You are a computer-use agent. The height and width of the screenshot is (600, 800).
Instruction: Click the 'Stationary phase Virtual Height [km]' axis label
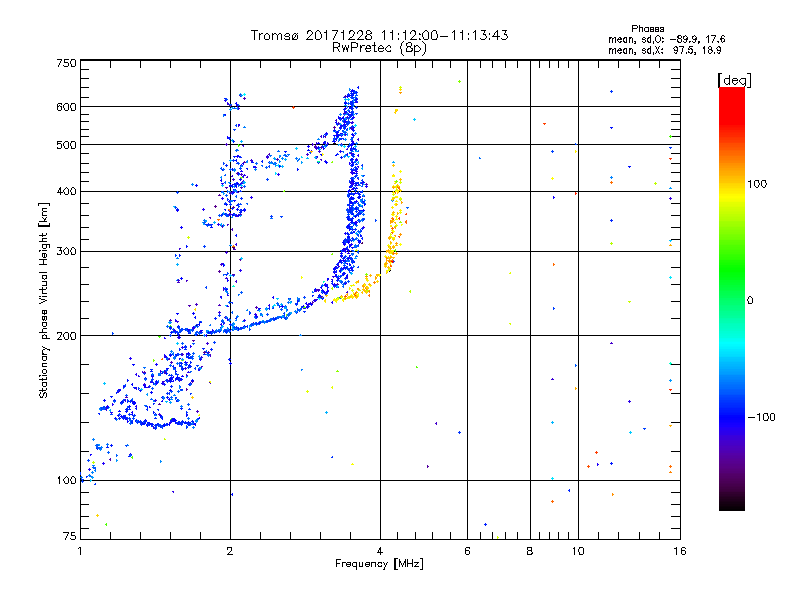point(44,300)
